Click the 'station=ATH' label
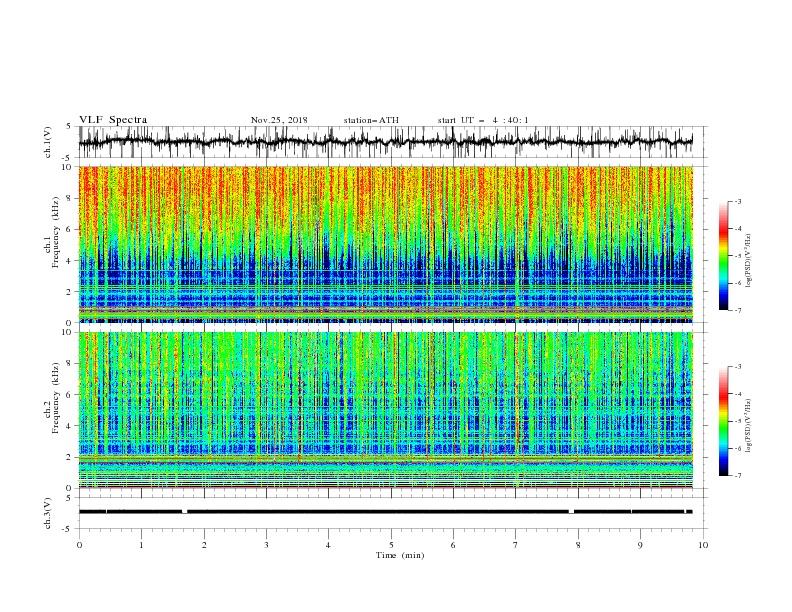This screenshot has width=792, height=612. 371,120
